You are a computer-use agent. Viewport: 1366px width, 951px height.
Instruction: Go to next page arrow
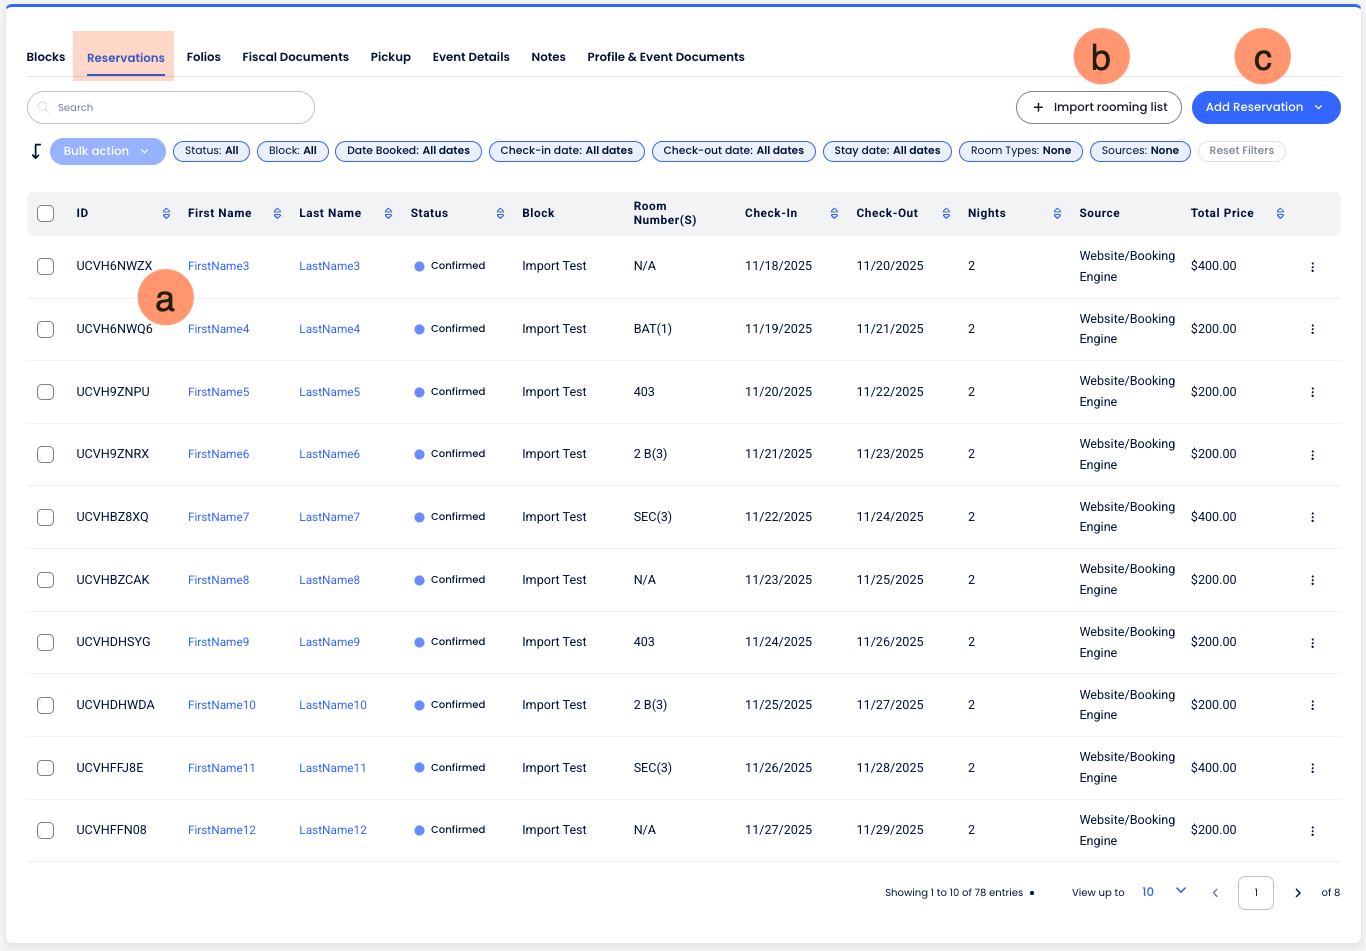click(x=1298, y=893)
